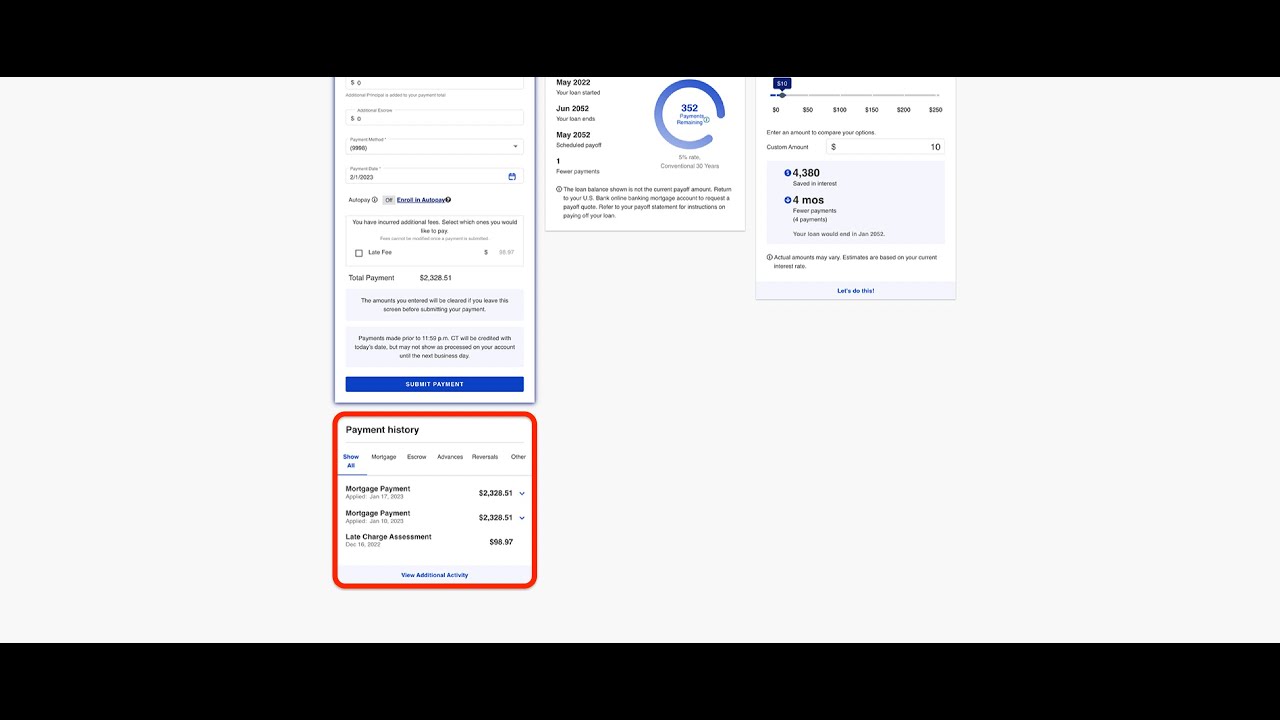This screenshot has height=720, width=1280.
Task: Switch to the Other history tab
Action: (518, 457)
